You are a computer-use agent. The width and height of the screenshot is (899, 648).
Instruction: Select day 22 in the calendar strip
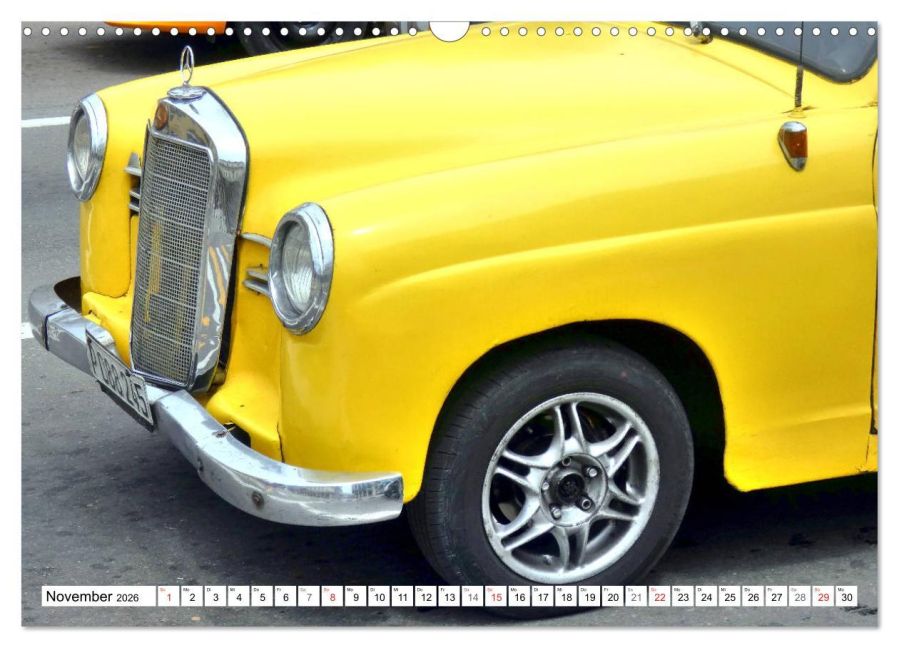pos(659,597)
